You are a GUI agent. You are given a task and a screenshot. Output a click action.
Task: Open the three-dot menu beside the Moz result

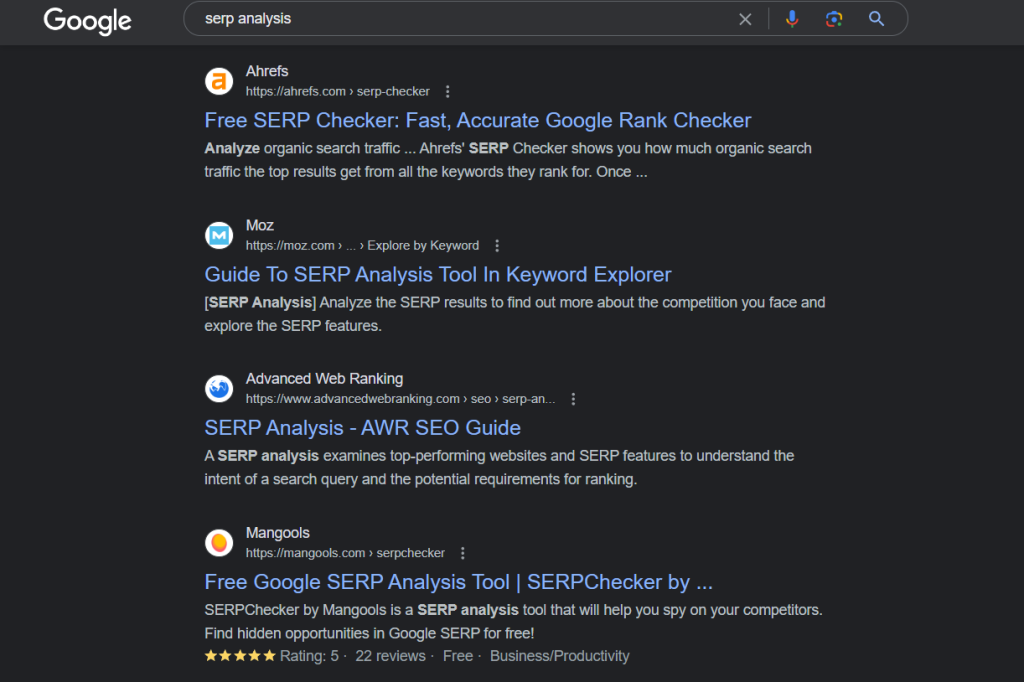tap(496, 244)
